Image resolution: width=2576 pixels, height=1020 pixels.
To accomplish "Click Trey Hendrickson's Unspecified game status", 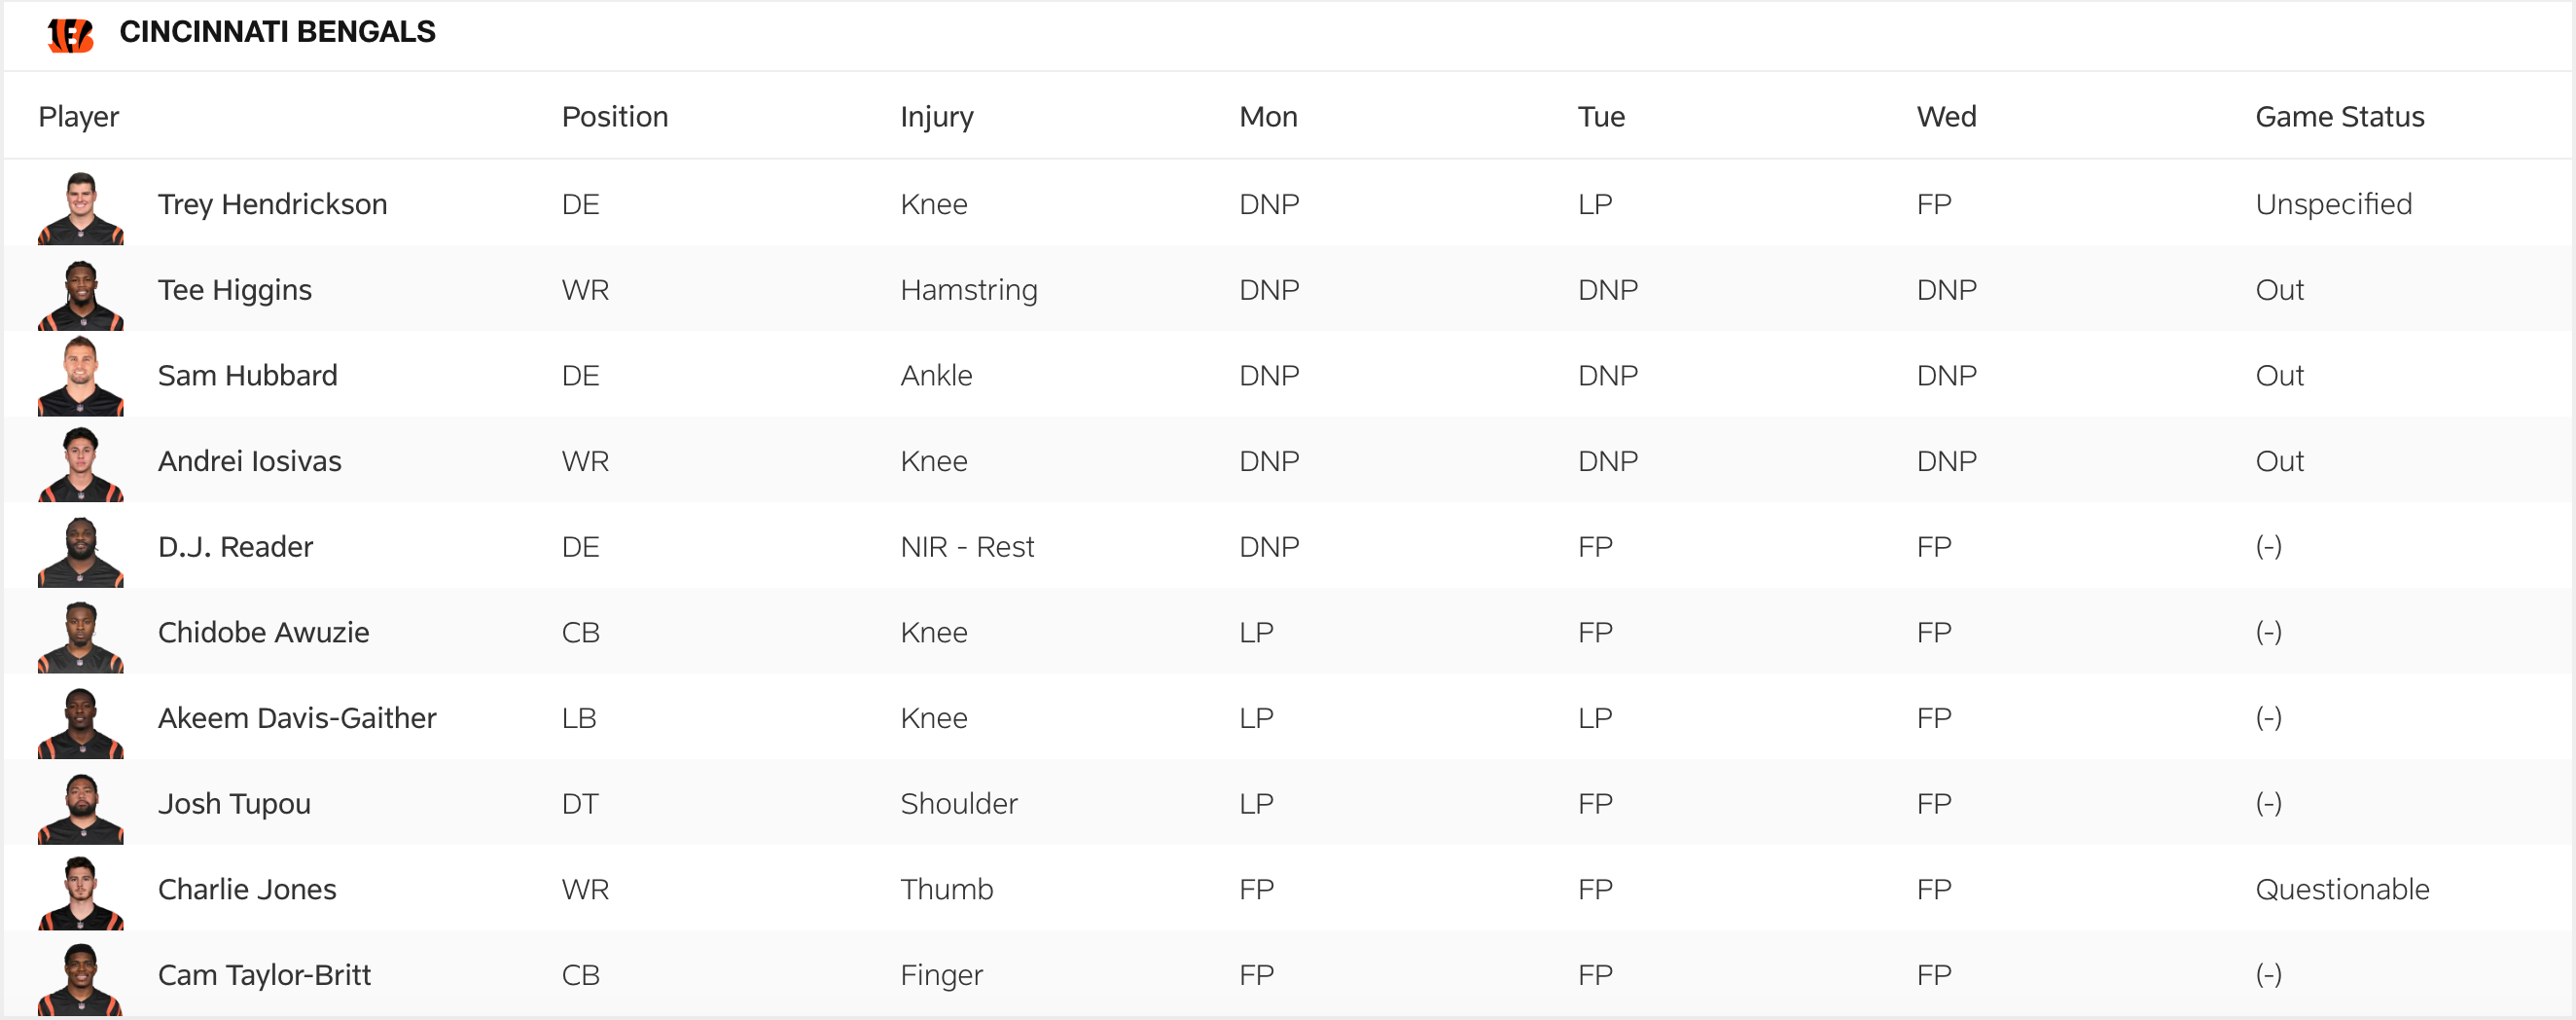I will [2333, 204].
